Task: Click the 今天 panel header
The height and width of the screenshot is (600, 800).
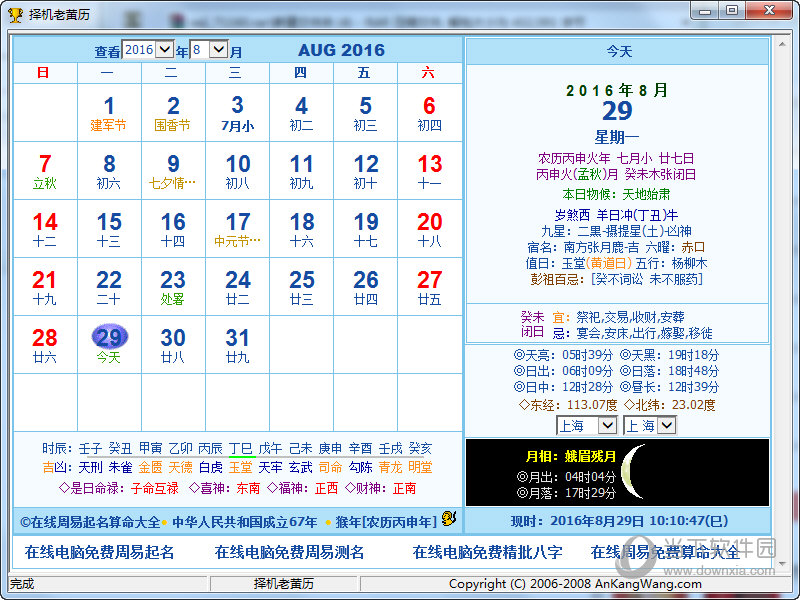Action: (x=617, y=51)
